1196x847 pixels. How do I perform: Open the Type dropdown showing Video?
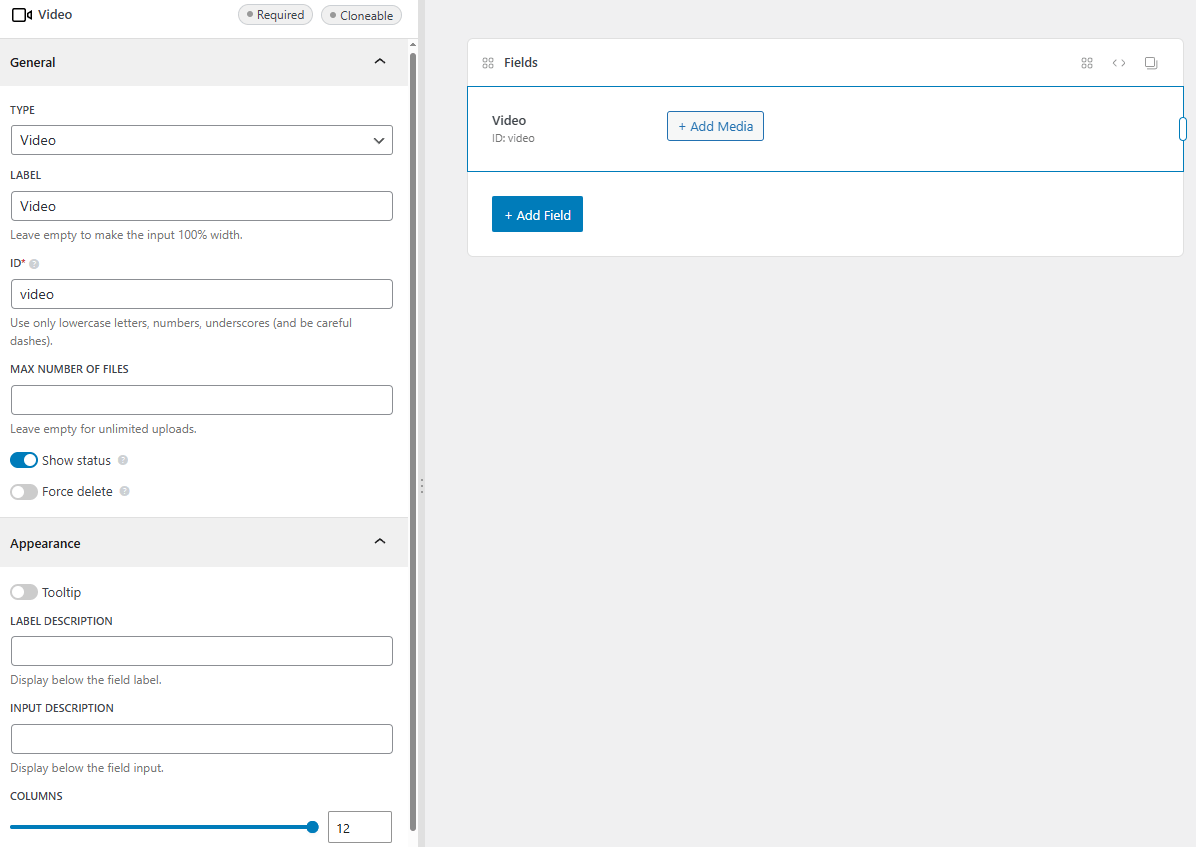[202, 140]
